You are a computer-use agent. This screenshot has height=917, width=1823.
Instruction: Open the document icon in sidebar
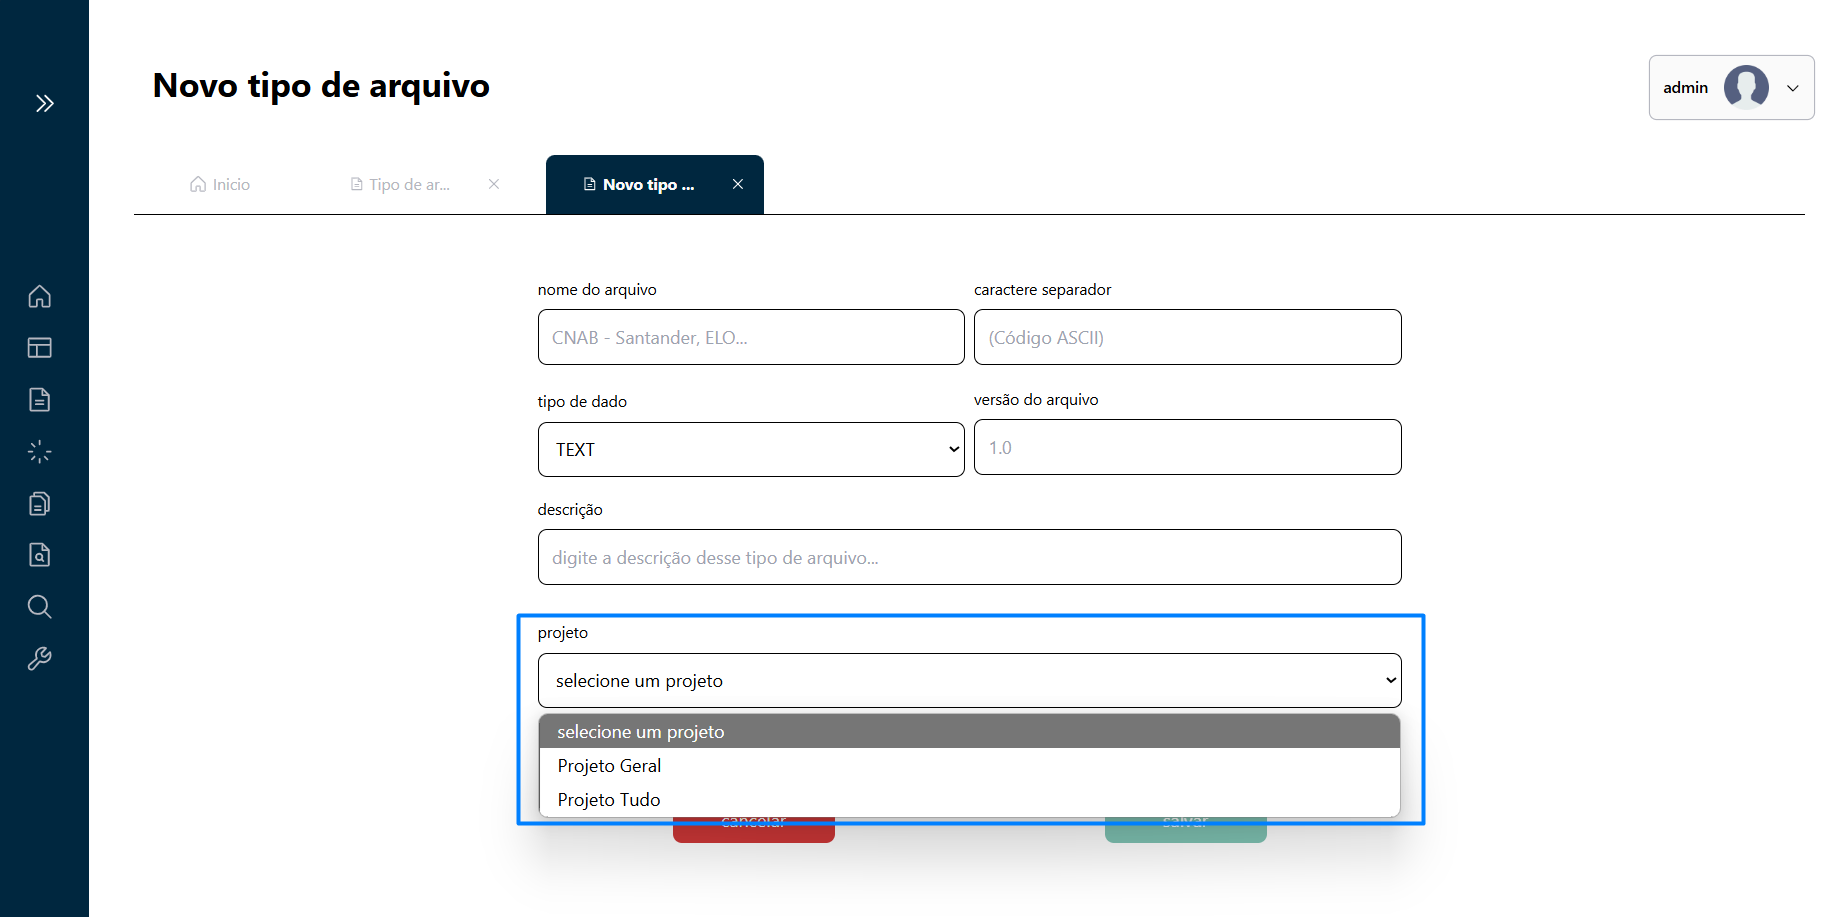coord(40,400)
